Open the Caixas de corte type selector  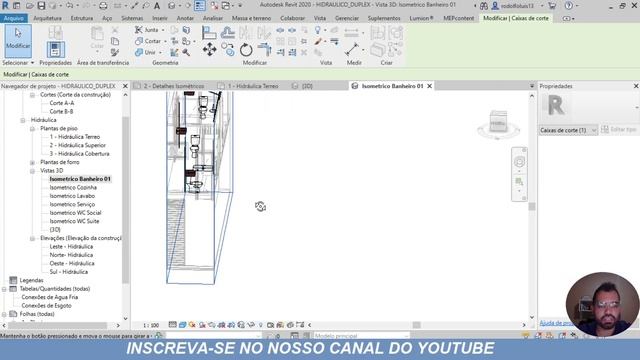pos(568,130)
